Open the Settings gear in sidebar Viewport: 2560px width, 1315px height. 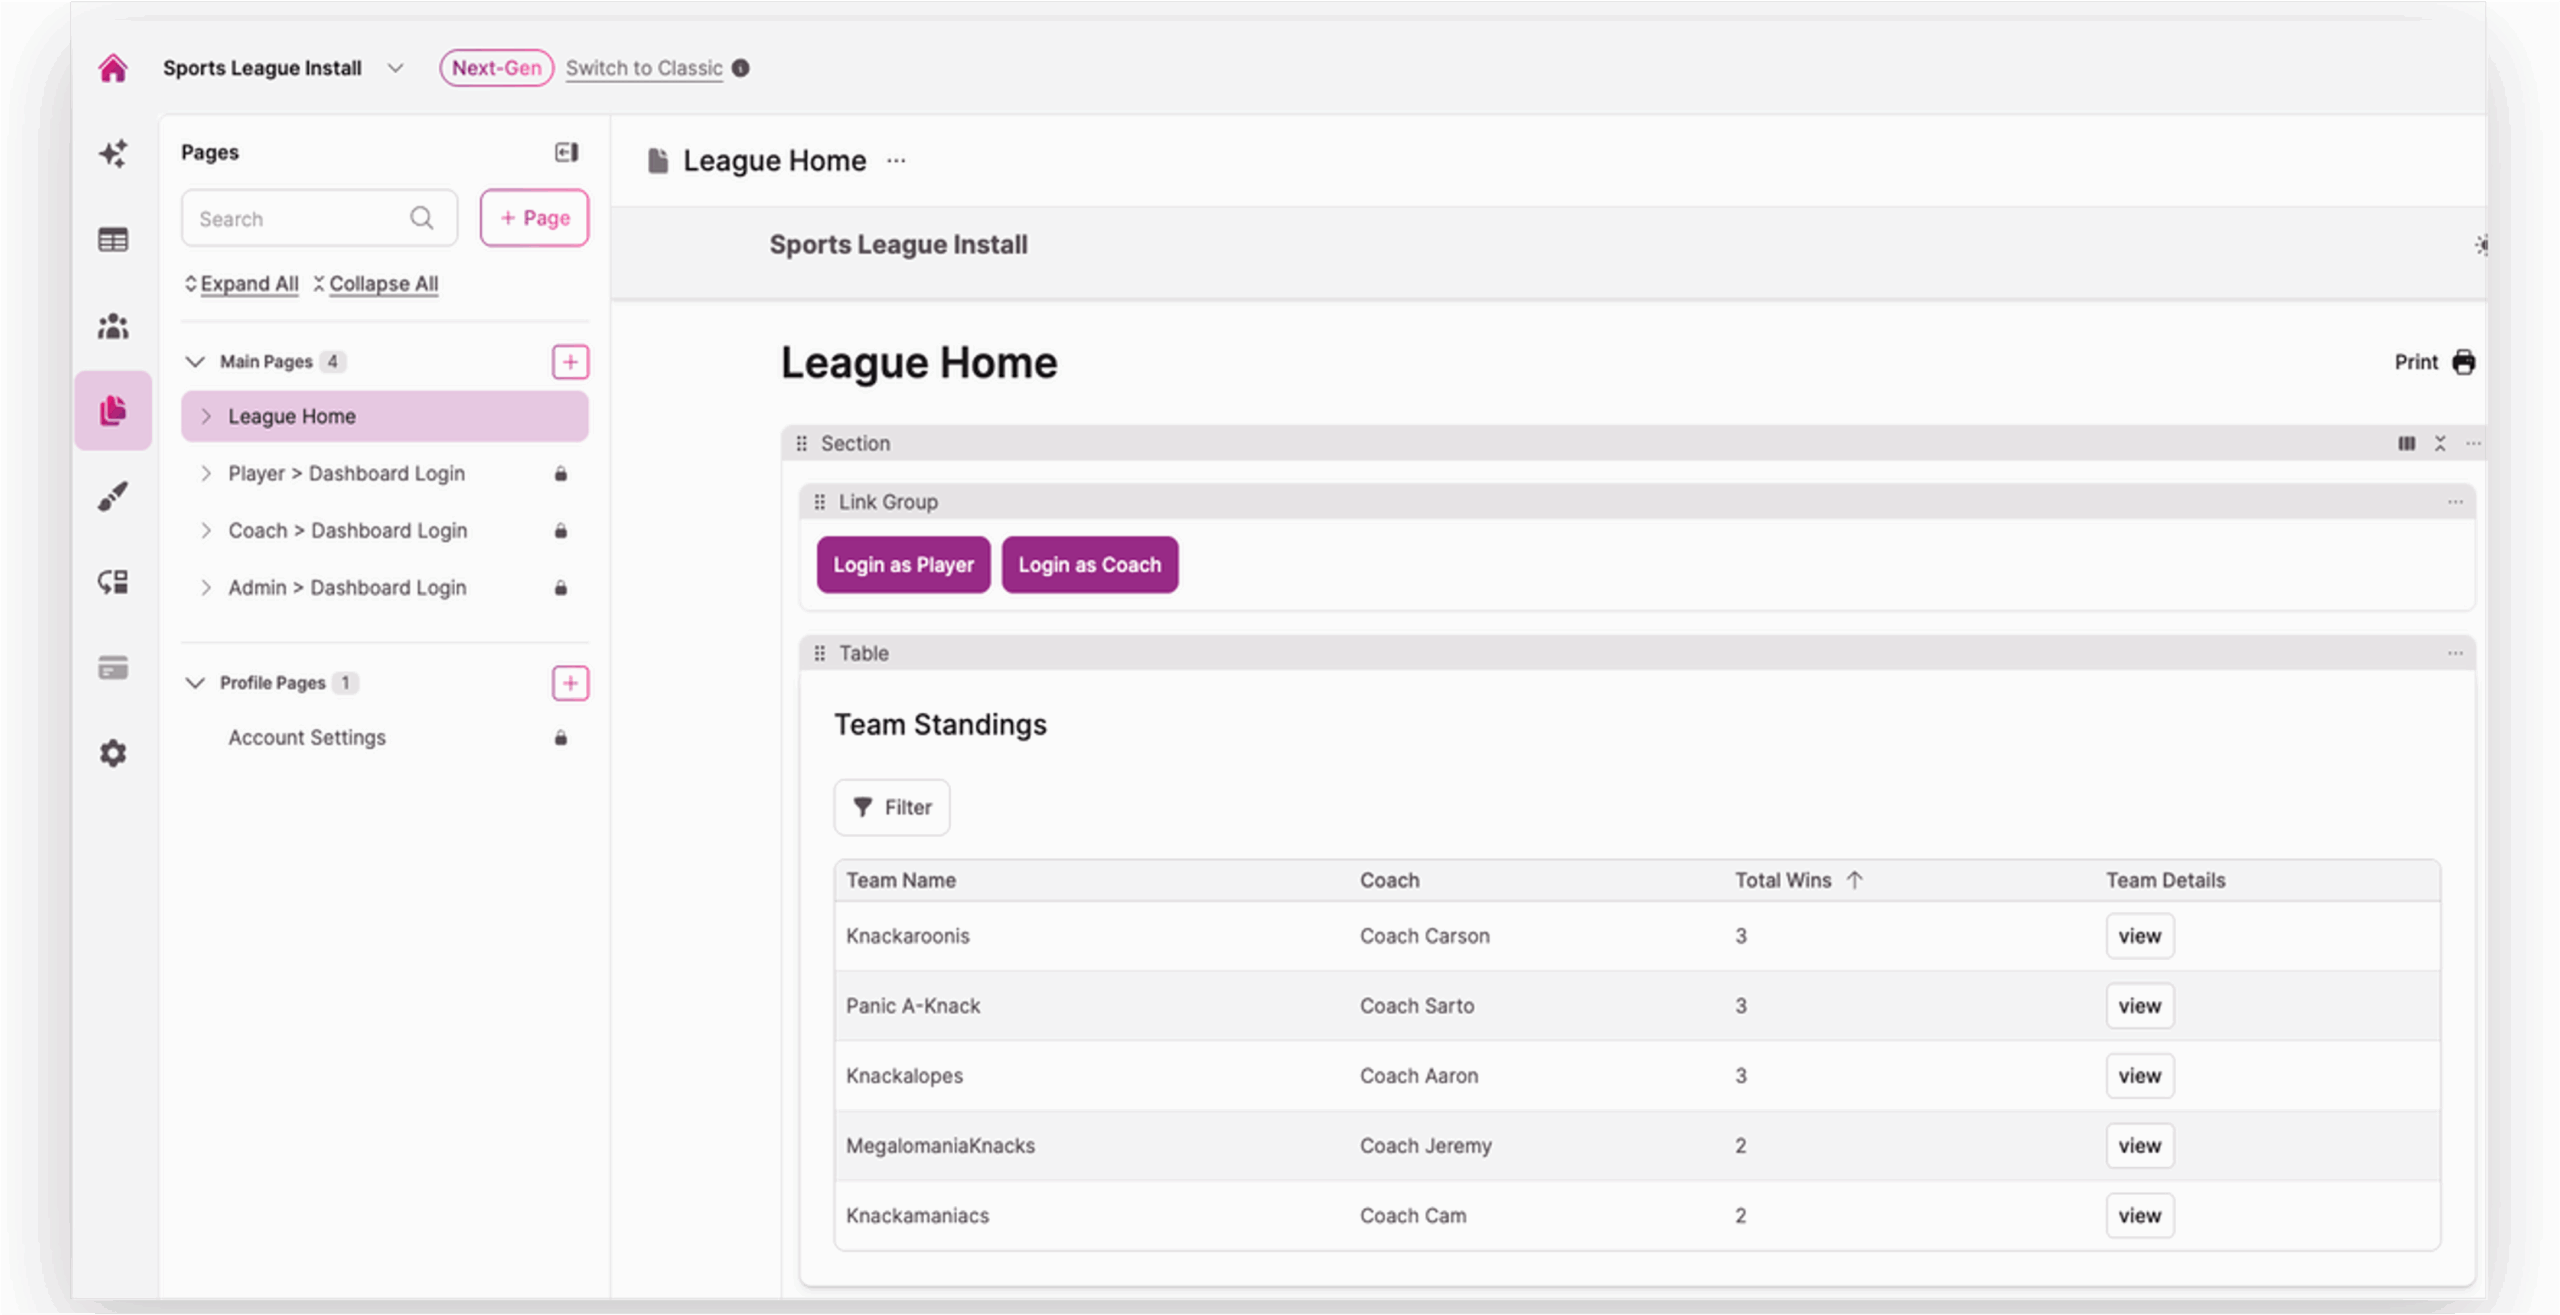tap(113, 753)
